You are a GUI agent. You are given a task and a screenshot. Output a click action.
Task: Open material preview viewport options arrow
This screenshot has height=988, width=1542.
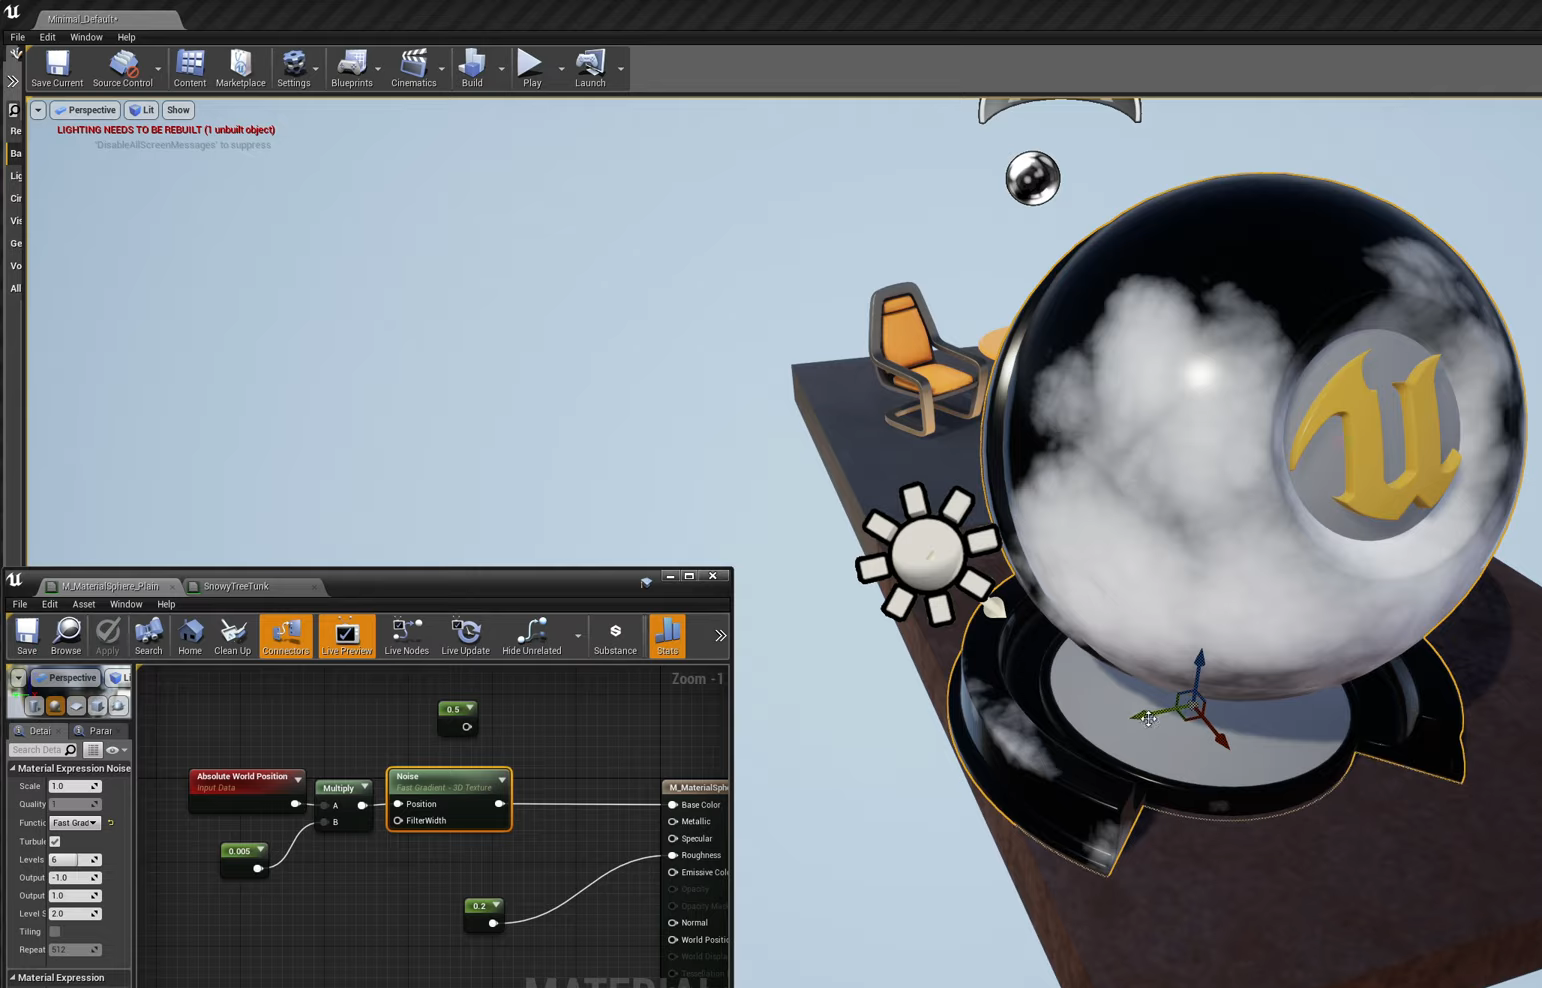19,678
